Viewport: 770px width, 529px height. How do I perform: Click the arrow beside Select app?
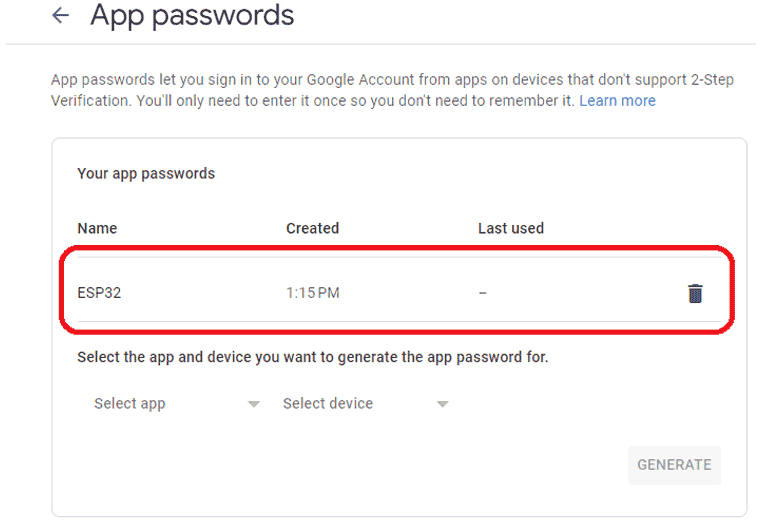[254, 405]
